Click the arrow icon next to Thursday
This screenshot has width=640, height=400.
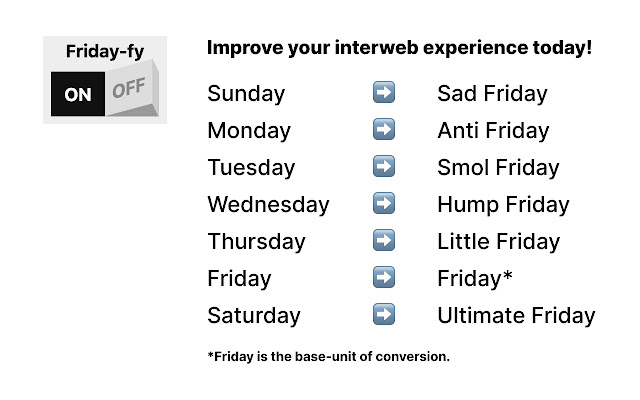[x=383, y=241]
